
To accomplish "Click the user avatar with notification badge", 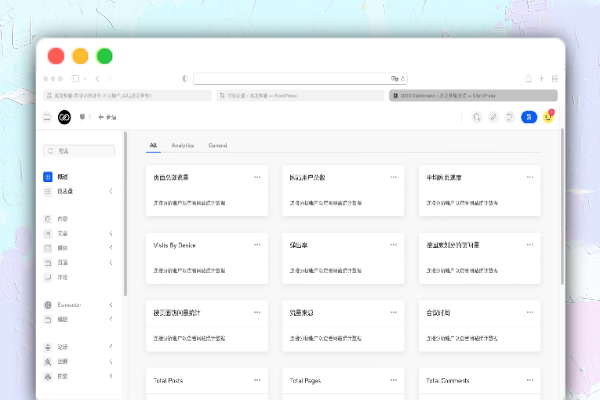I will (548, 117).
